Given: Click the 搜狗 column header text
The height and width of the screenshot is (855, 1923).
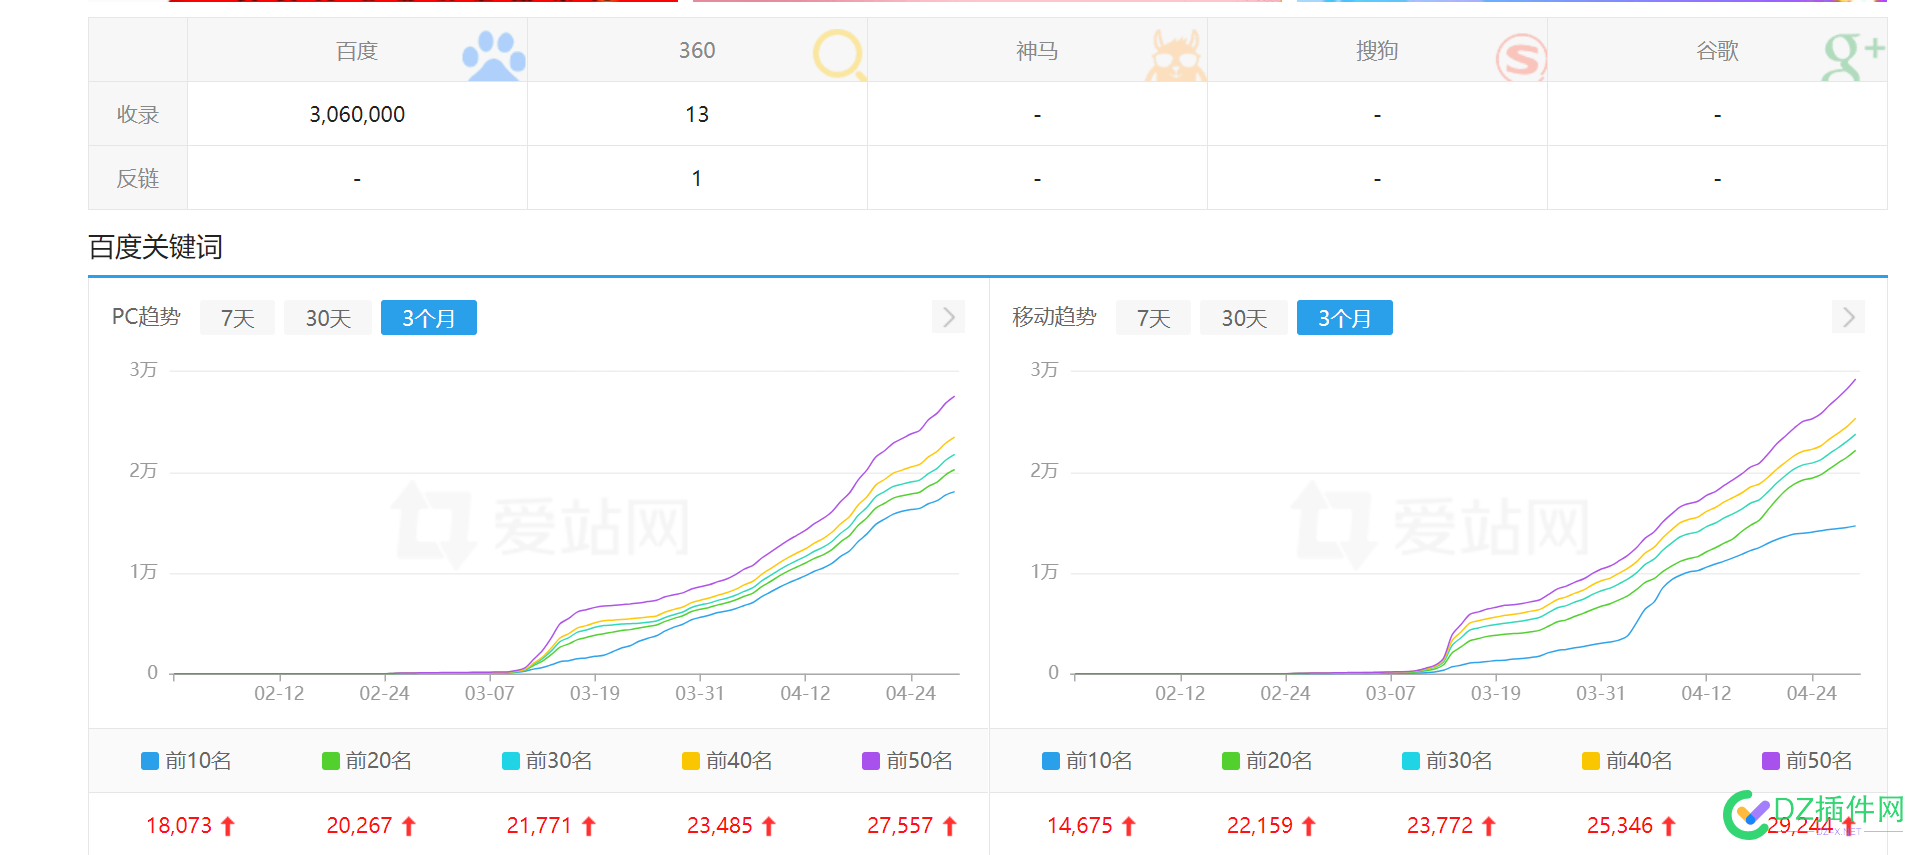Looking at the screenshot, I should [x=1377, y=51].
